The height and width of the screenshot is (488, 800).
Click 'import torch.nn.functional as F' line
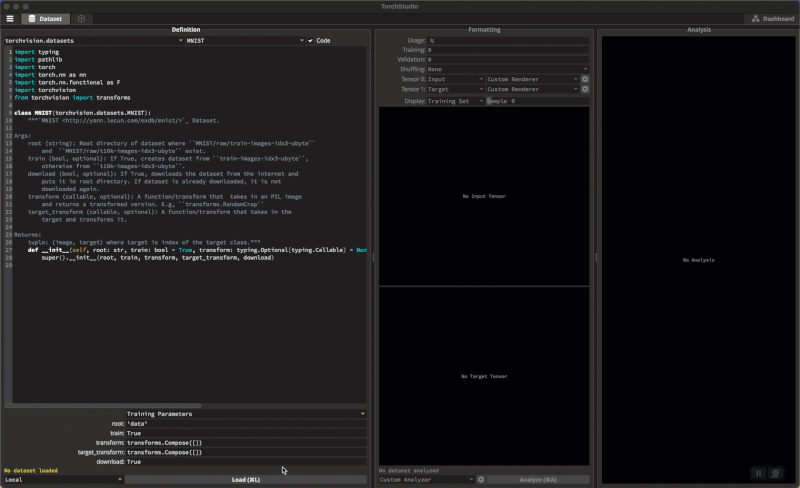(x=67, y=82)
